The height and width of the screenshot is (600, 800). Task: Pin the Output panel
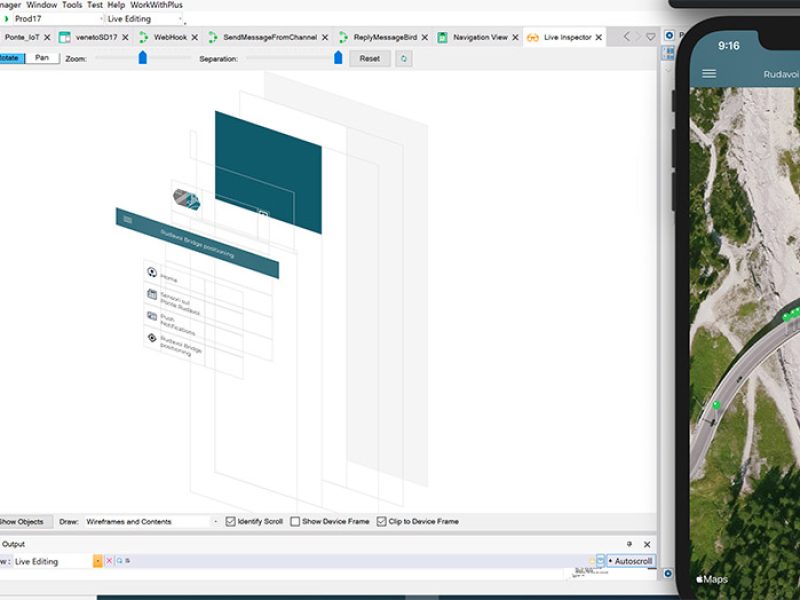(x=629, y=544)
